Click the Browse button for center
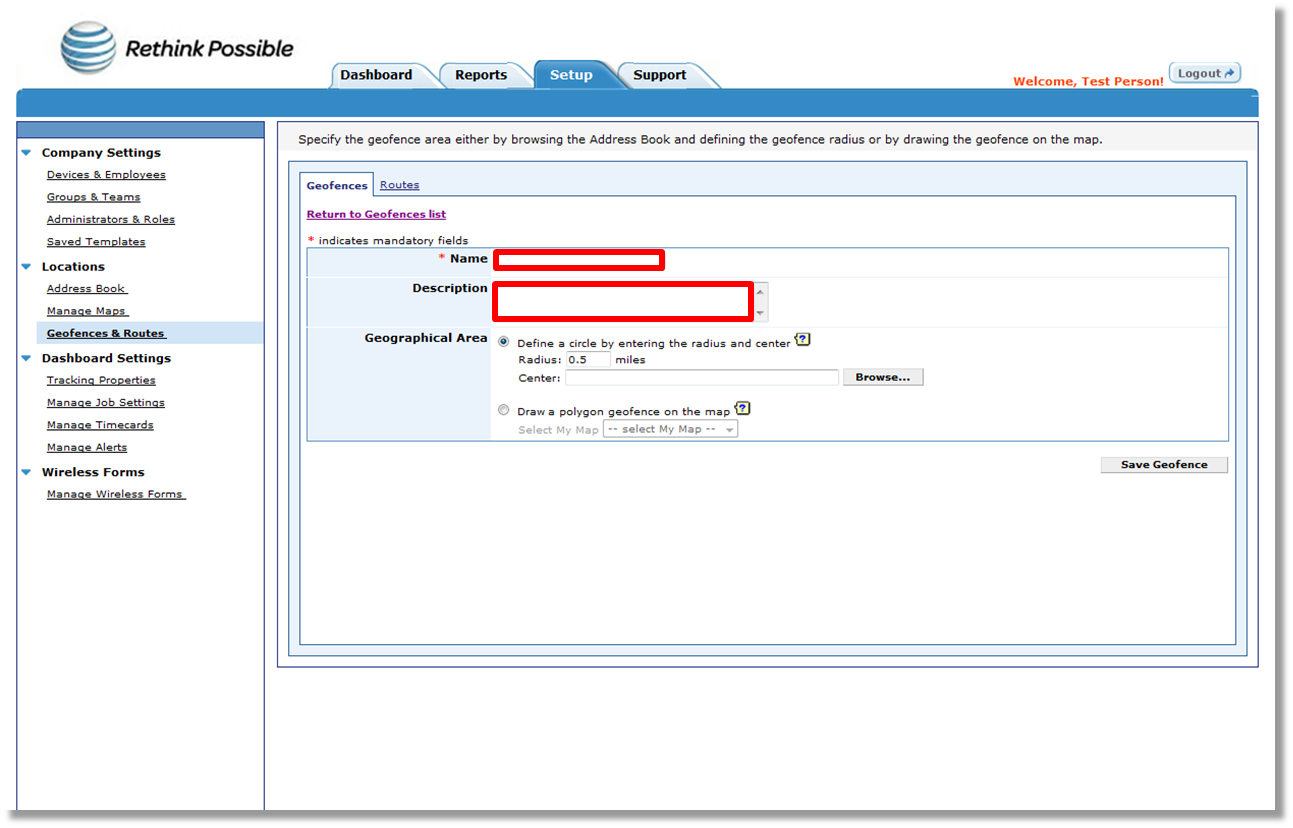 (x=883, y=377)
